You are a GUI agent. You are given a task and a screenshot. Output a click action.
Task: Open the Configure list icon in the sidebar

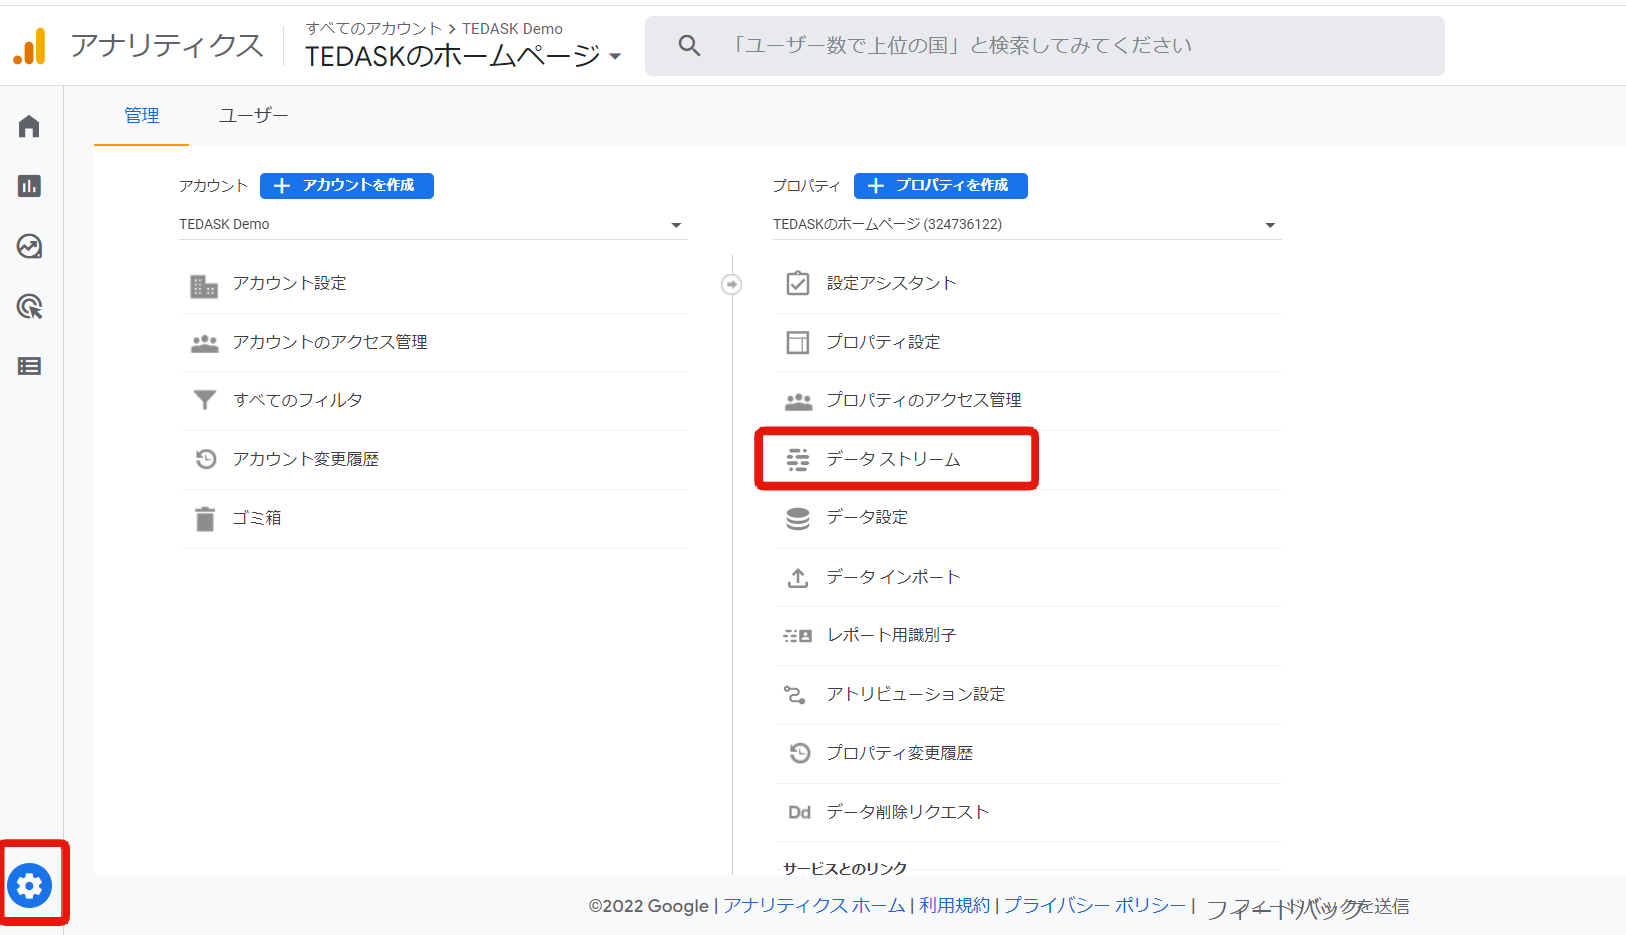click(x=29, y=366)
